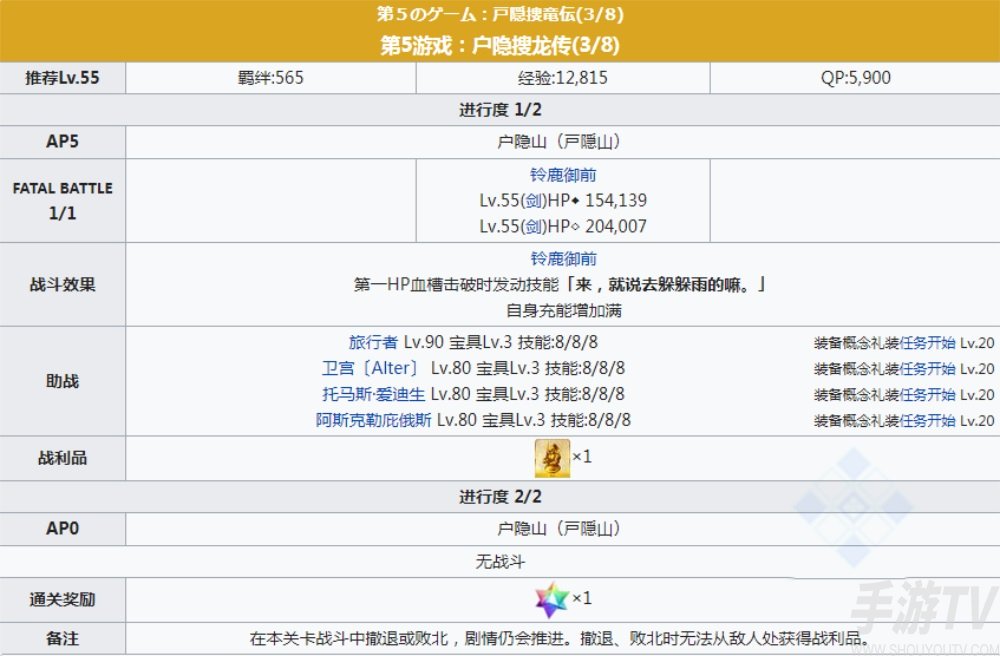
Task: Click the FATAL BATTLE 1/1 label
Action: (62, 200)
